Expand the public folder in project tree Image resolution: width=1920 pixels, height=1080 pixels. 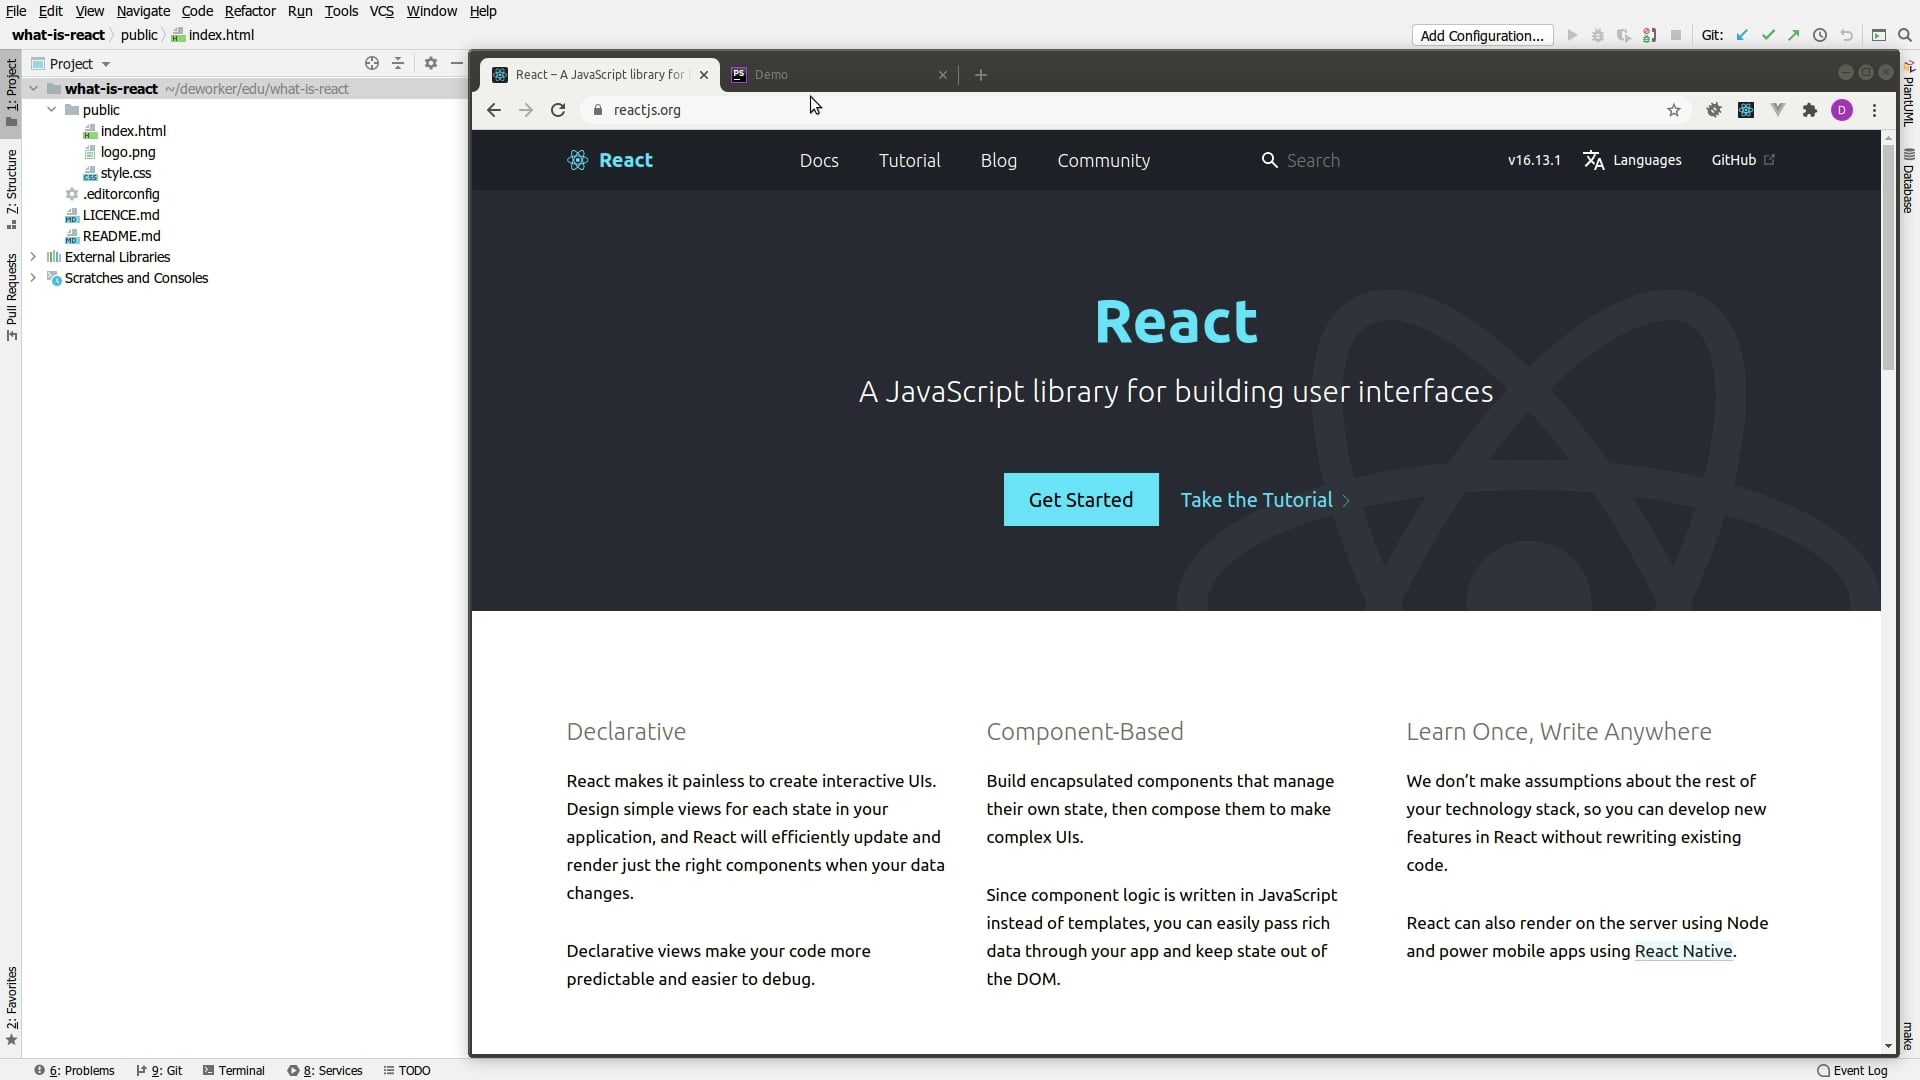(x=51, y=108)
